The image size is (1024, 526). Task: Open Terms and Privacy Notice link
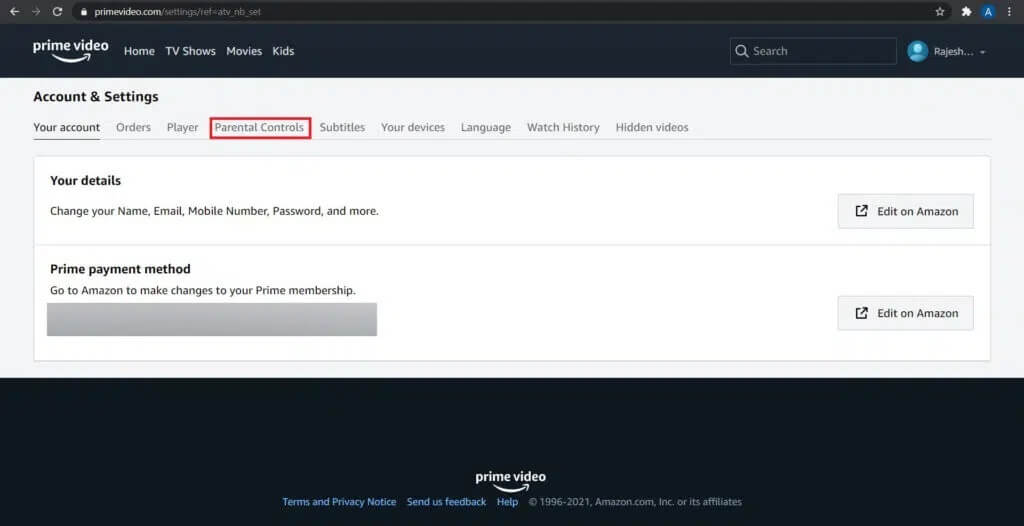tap(339, 502)
